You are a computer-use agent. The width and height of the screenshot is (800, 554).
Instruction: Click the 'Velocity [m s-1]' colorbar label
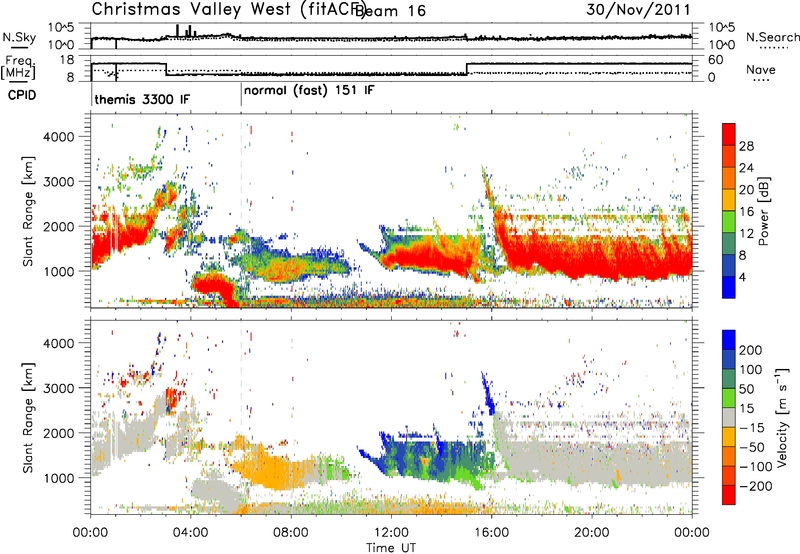781,417
